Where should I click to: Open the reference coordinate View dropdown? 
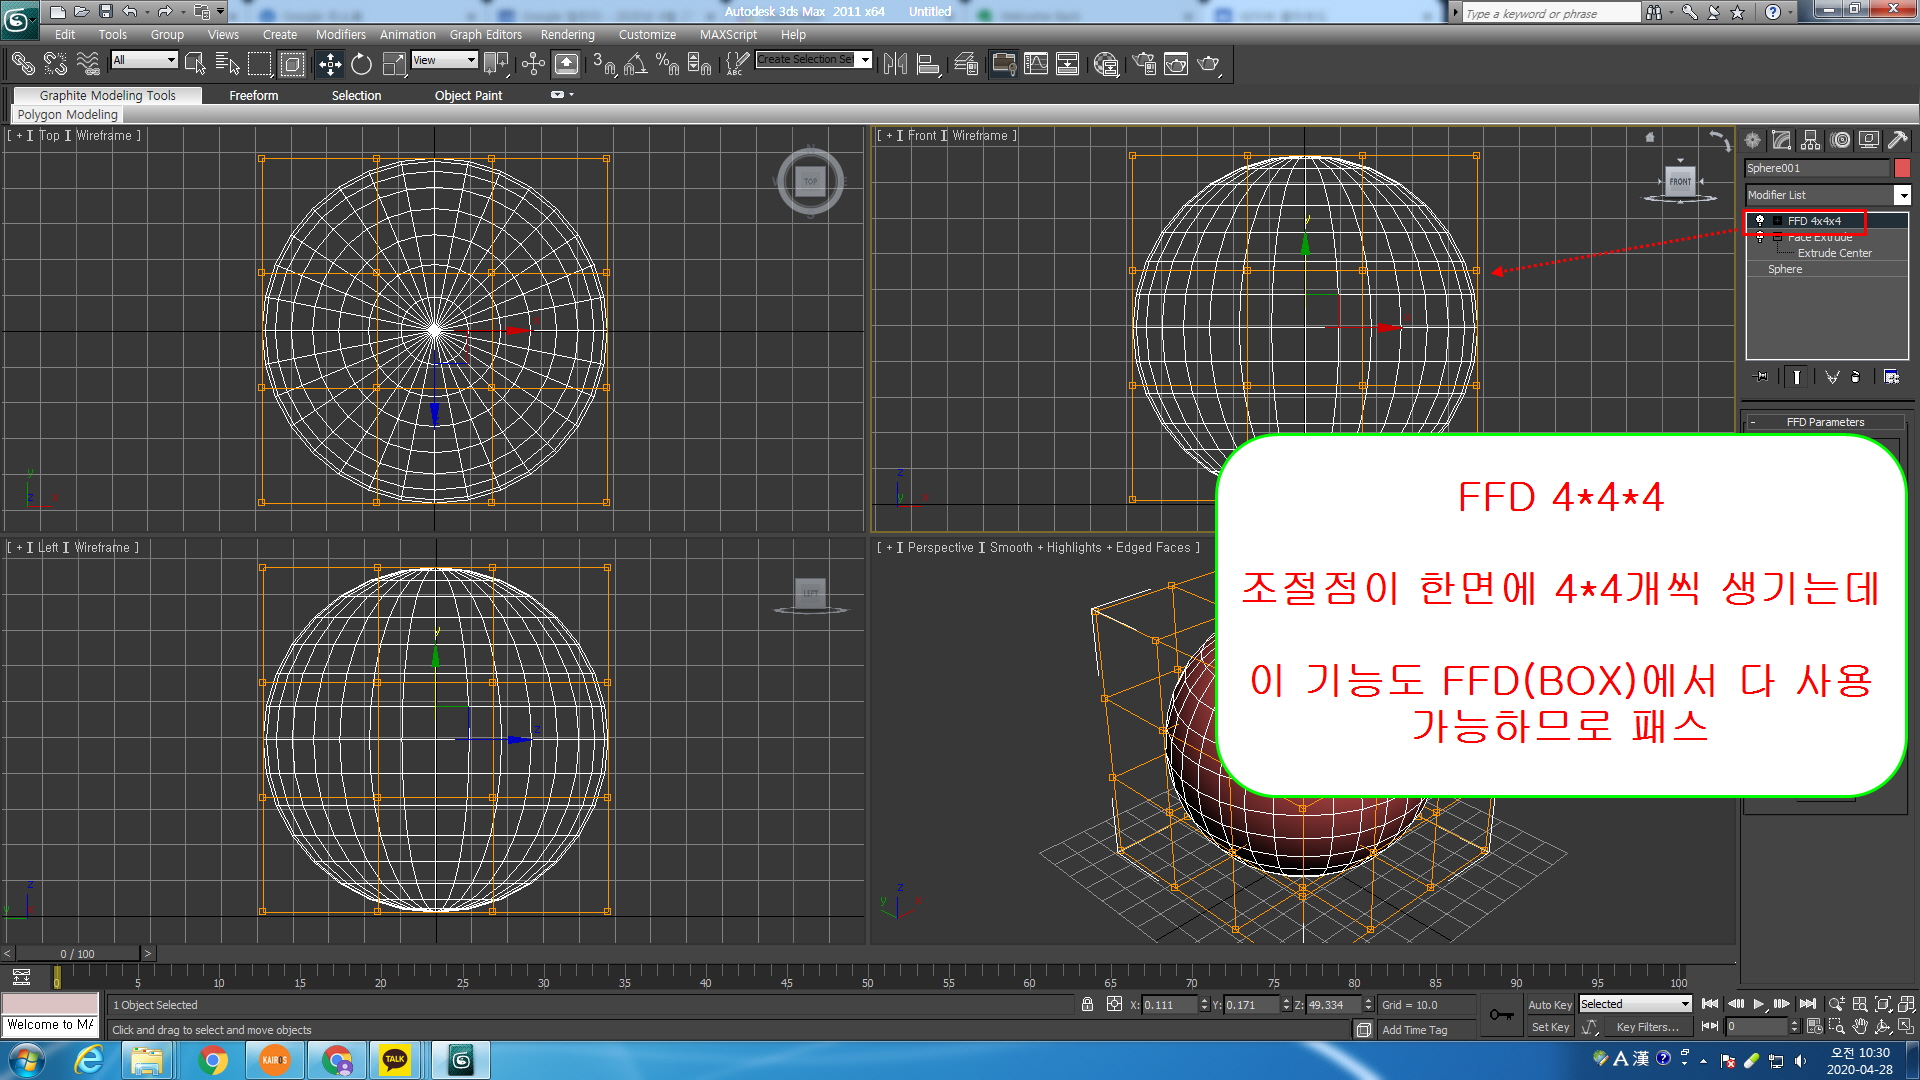(x=444, y=60)
